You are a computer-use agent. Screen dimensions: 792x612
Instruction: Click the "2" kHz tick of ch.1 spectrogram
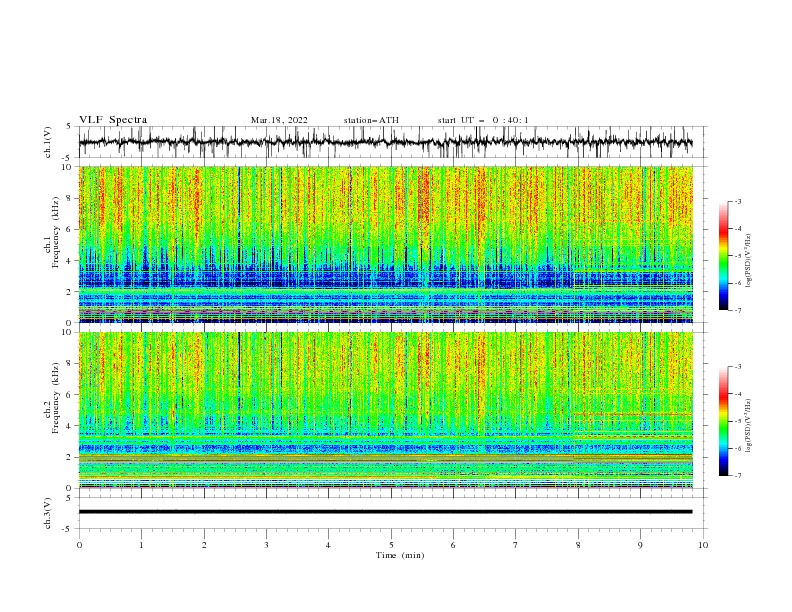71,292
